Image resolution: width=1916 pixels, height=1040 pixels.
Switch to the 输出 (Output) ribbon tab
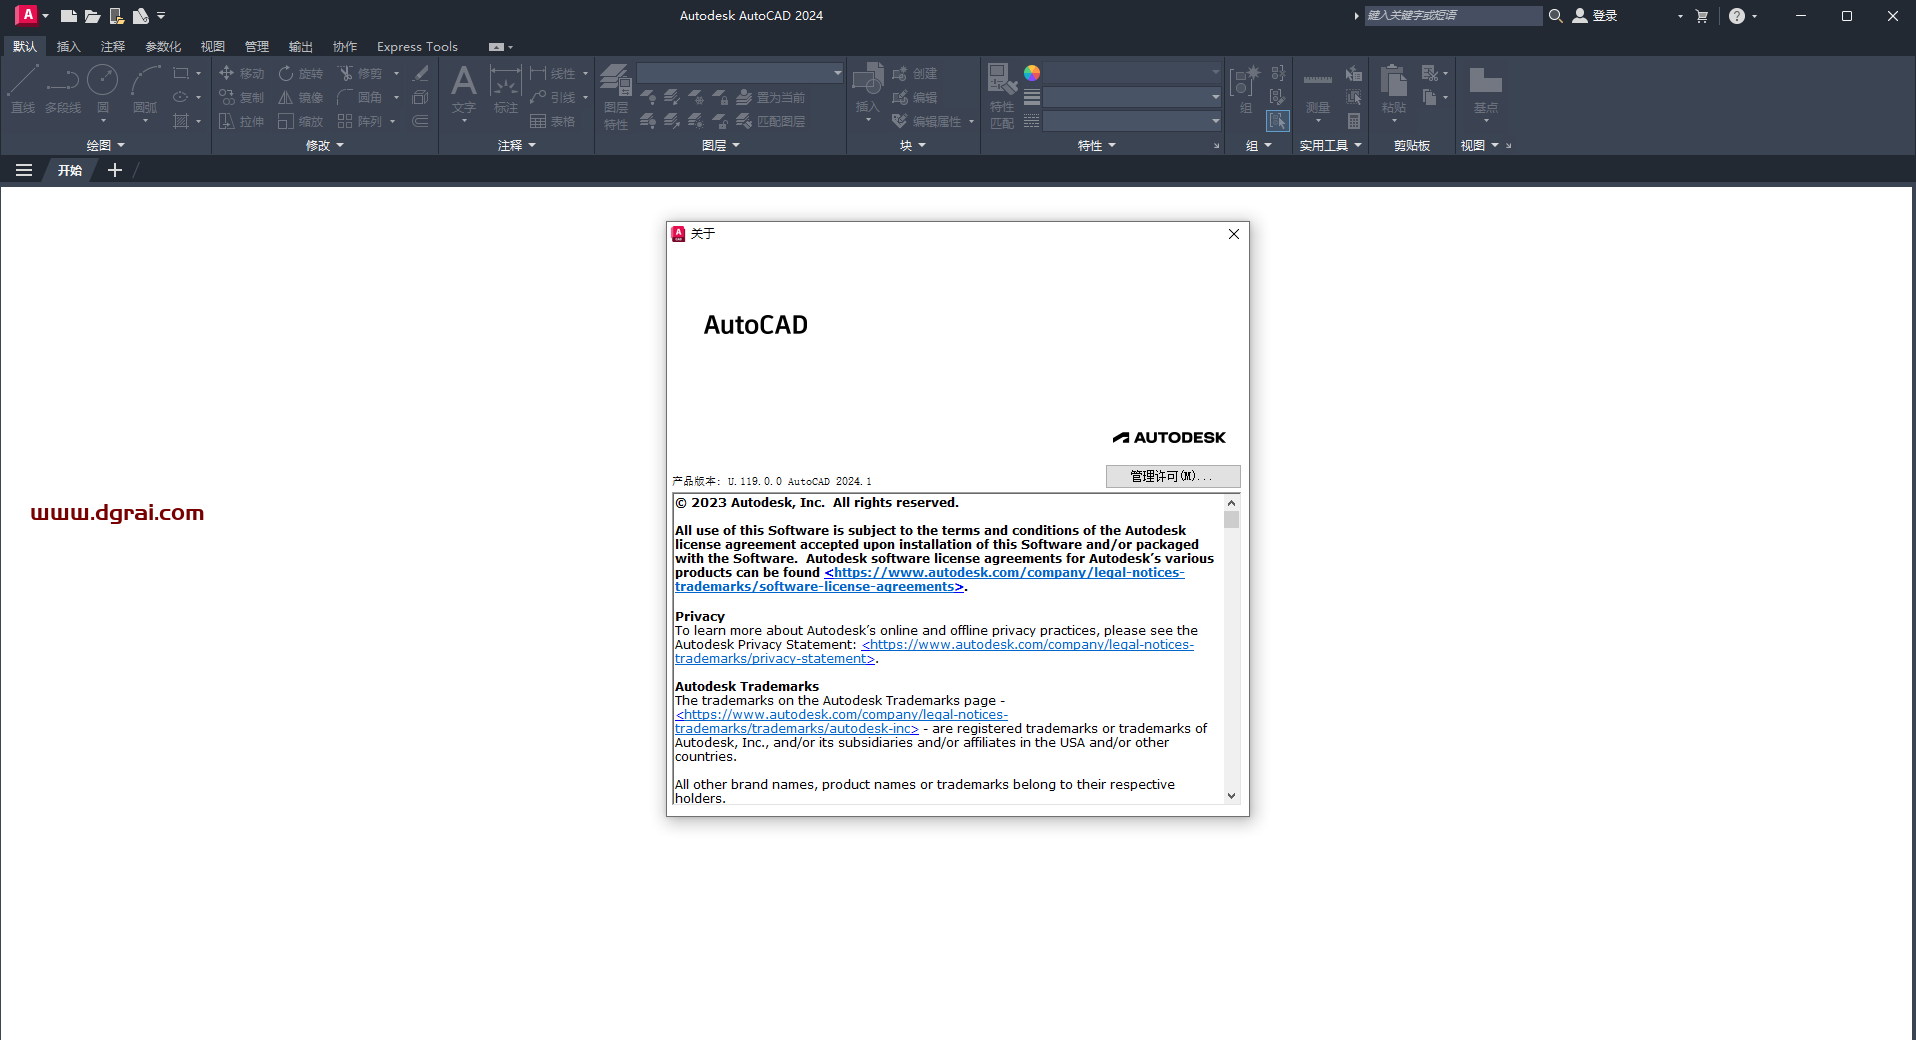[x=300, y=46]
